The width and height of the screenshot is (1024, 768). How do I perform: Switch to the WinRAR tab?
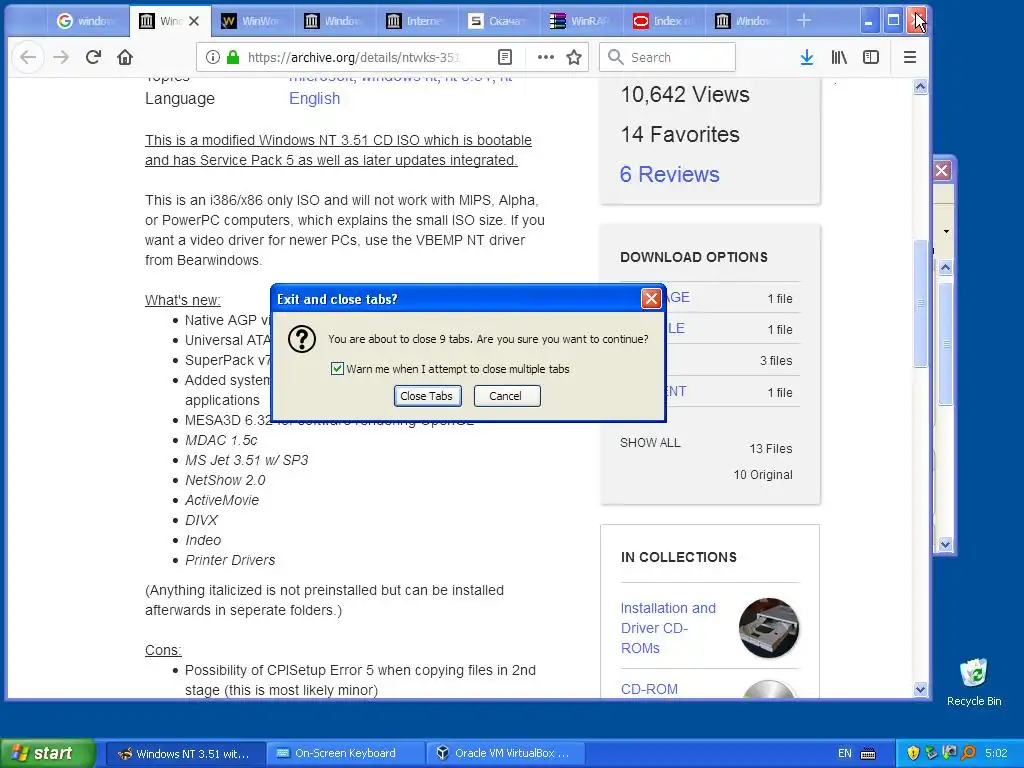[581, 21]
